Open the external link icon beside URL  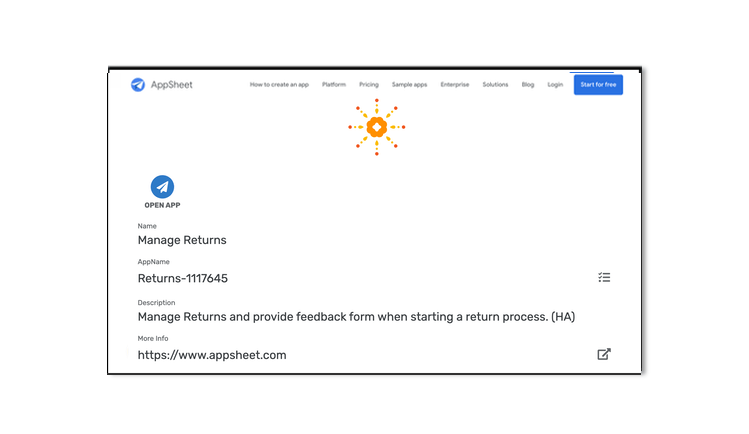click(604, 354)
